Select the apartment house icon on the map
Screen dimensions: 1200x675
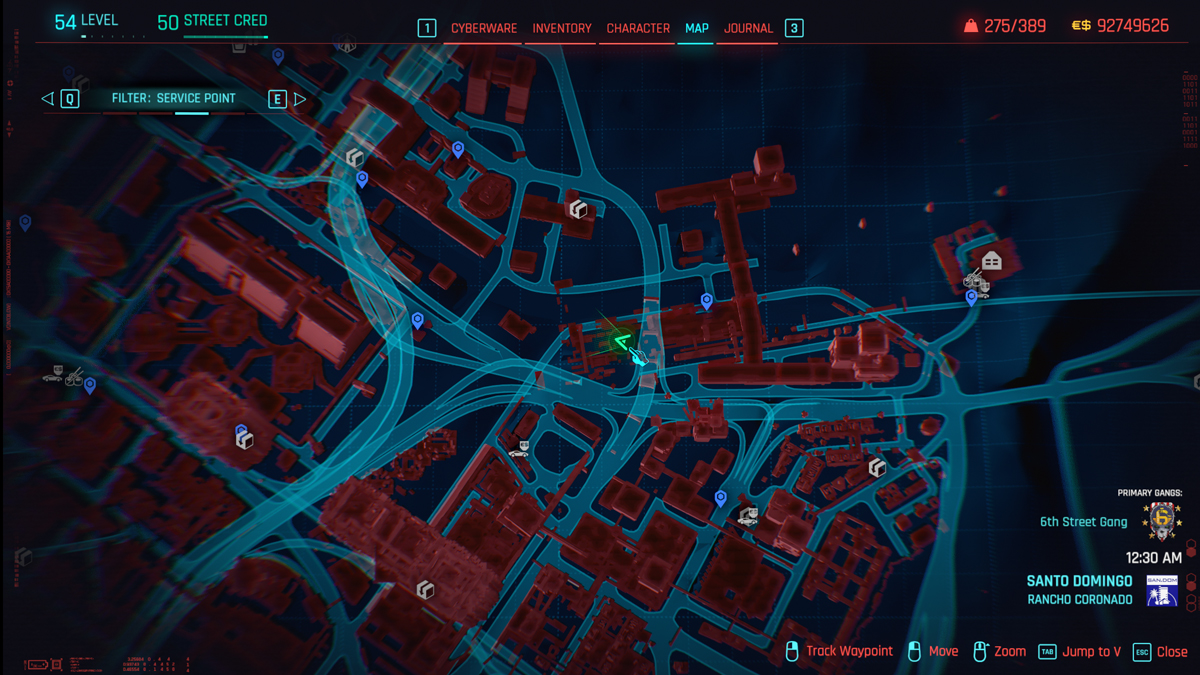click(x=991, y=261)
